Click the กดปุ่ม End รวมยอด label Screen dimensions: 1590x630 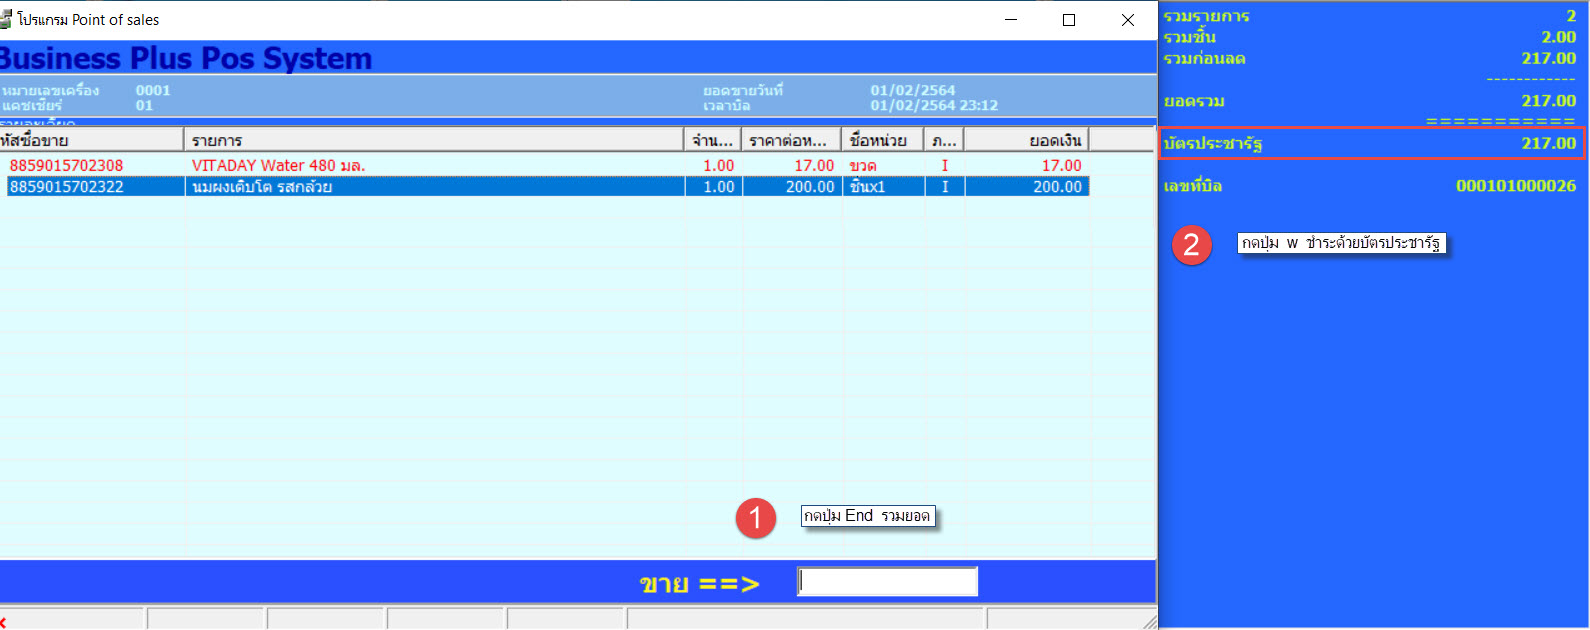(x=867, y=516)
